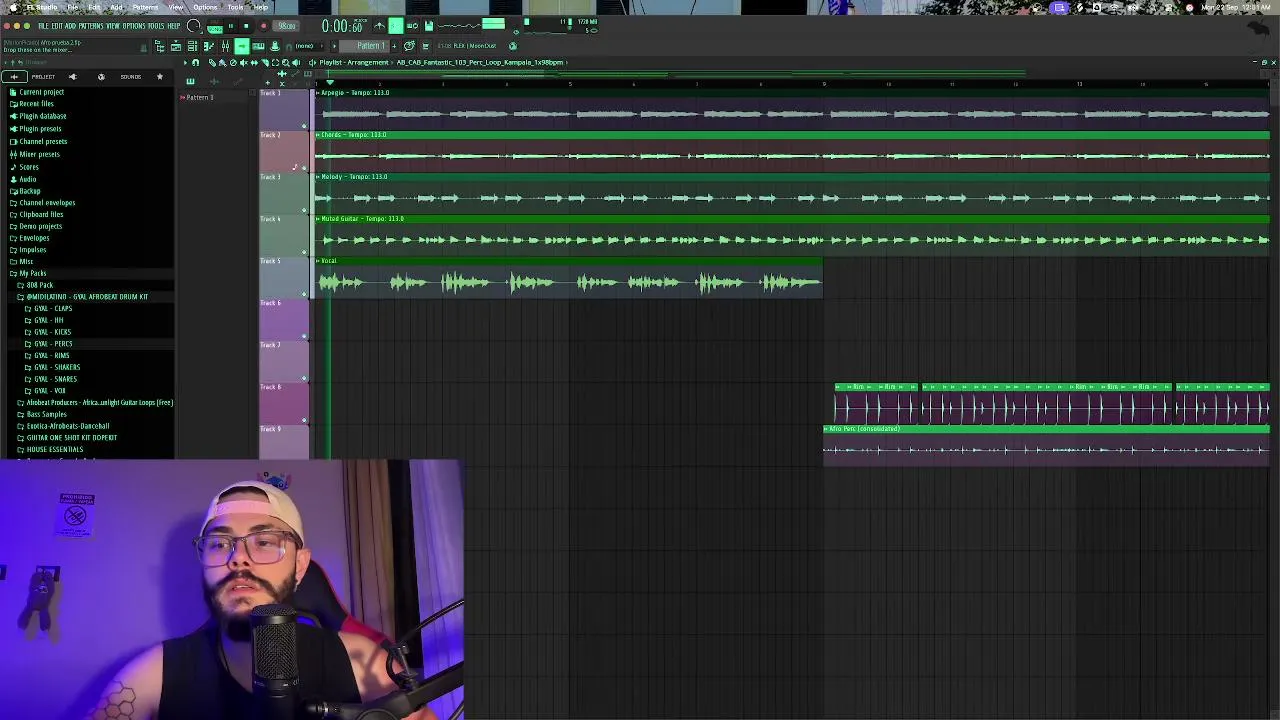Open macOS Help menu bar item

click(x=261, y=7)
